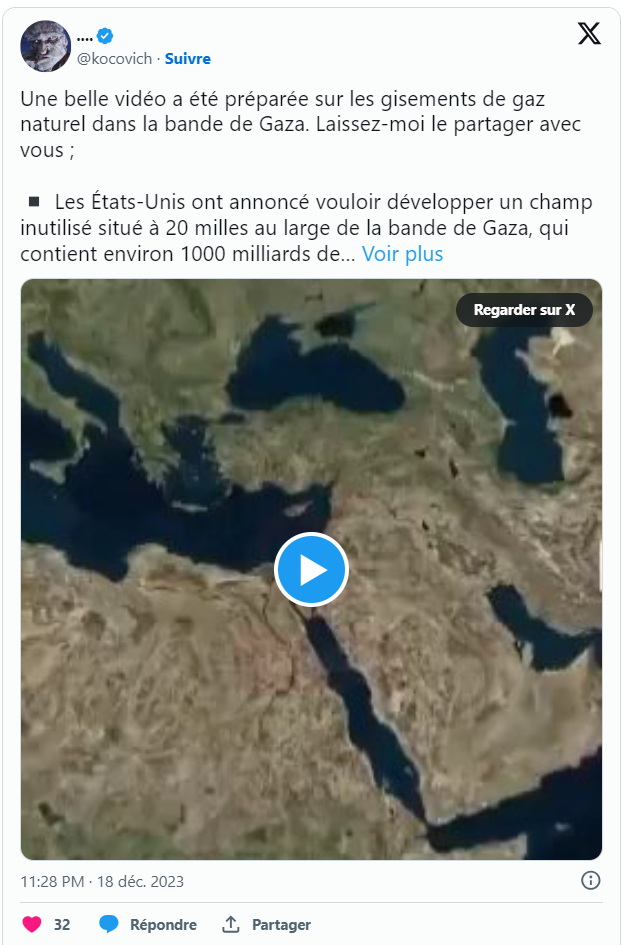Click the Regarder sur X button
Screen dimensions: 629x945
524,310
